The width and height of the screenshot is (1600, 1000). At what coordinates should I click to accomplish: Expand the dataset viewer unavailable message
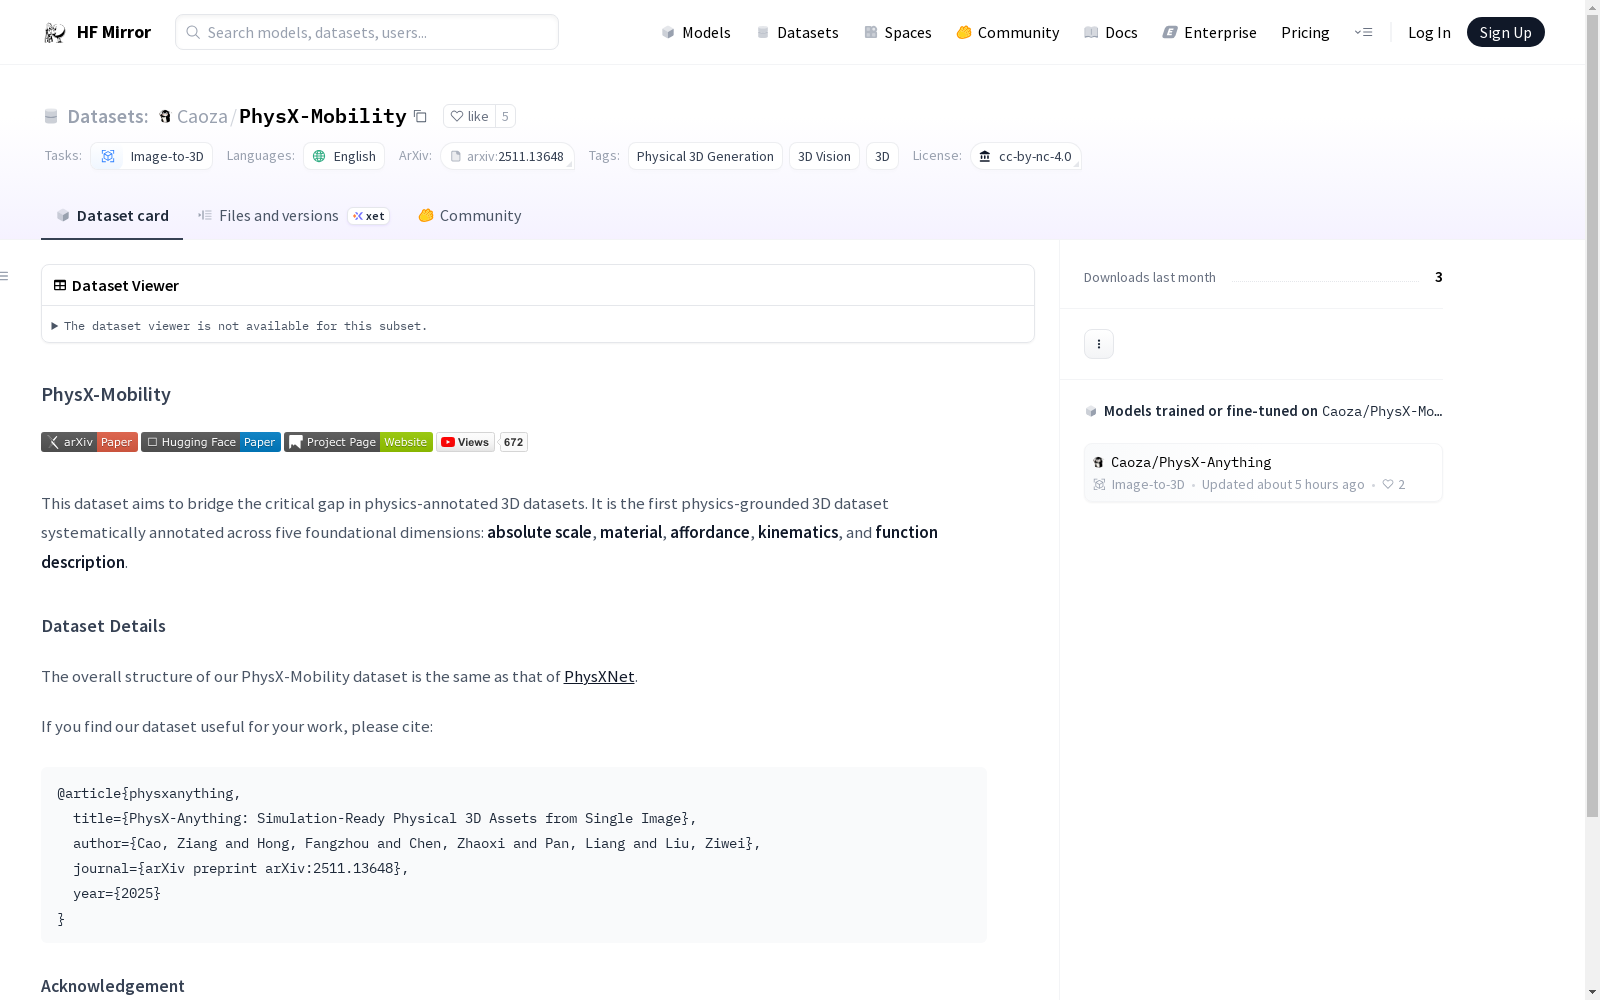[x=240, y=326]
